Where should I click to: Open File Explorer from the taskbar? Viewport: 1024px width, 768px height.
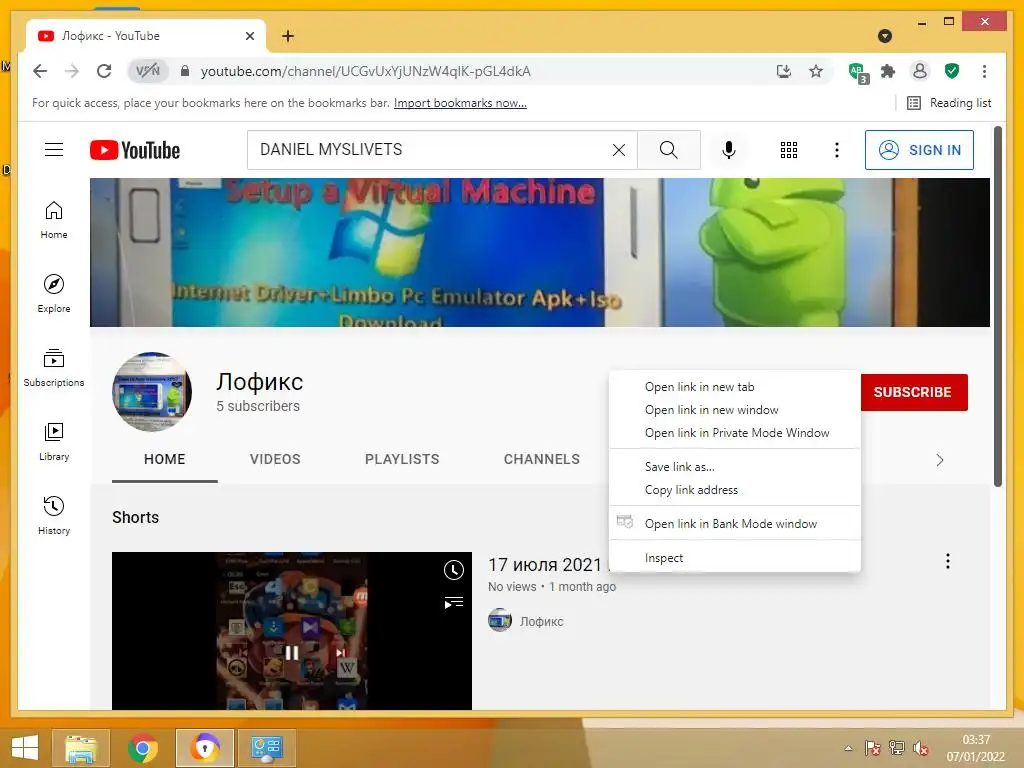click(x=81, y=748)
